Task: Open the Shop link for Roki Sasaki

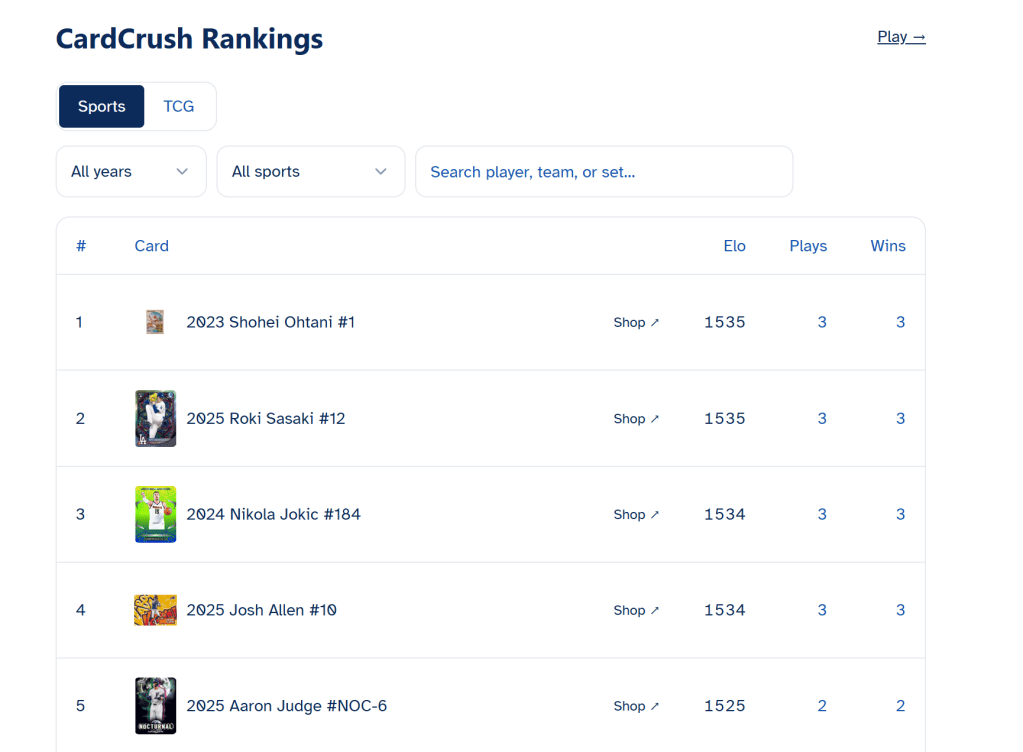Action: (x=636, y=419)
